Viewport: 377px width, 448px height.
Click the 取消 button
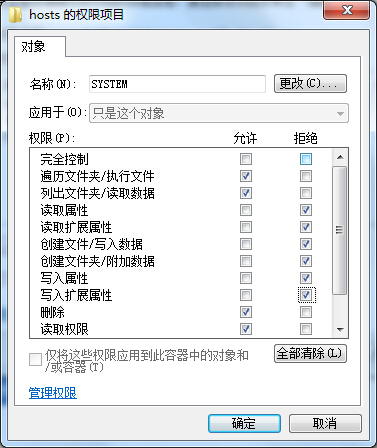(325, 423)
